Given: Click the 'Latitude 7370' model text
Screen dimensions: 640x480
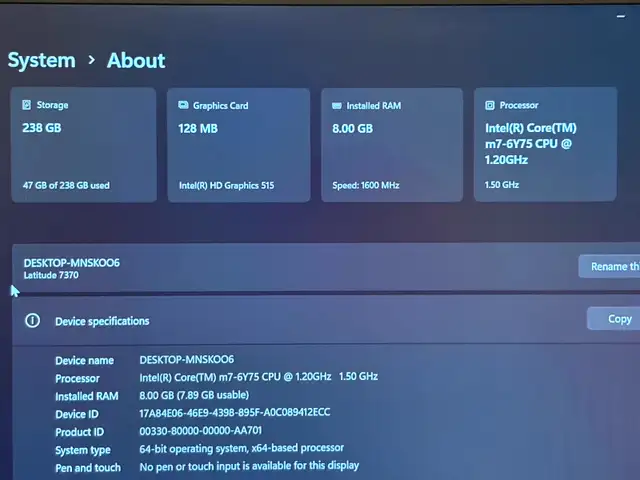Looking at the screenshot, I should 51,275.
